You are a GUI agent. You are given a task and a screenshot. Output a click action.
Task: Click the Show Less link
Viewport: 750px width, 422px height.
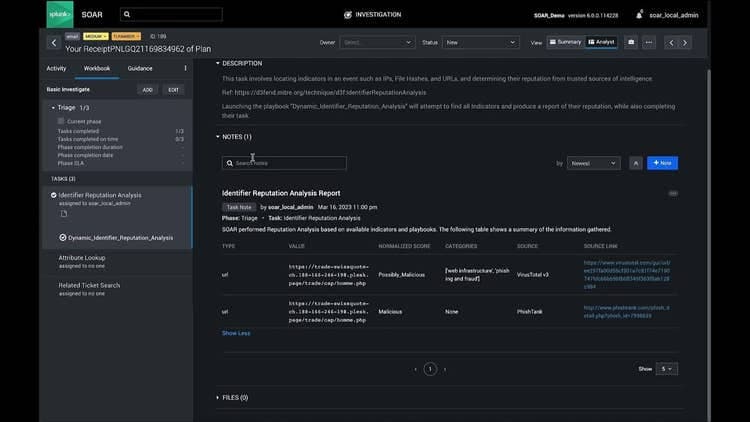236,333
